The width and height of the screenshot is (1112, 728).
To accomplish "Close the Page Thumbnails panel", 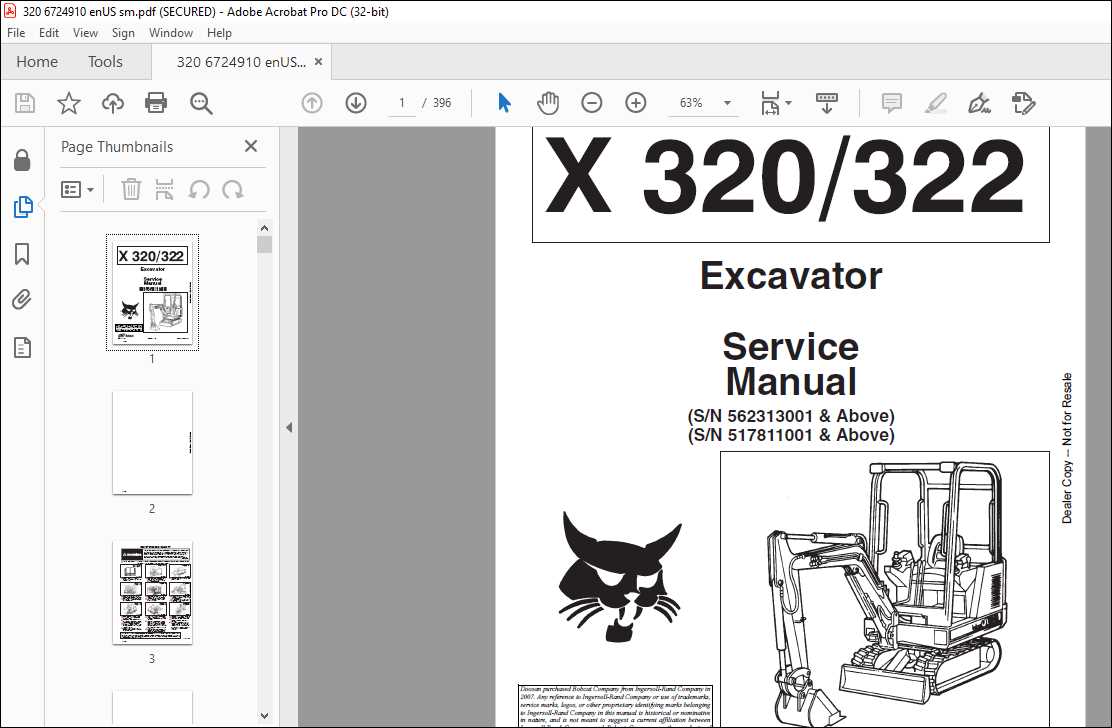I will [x=250, y=146].
